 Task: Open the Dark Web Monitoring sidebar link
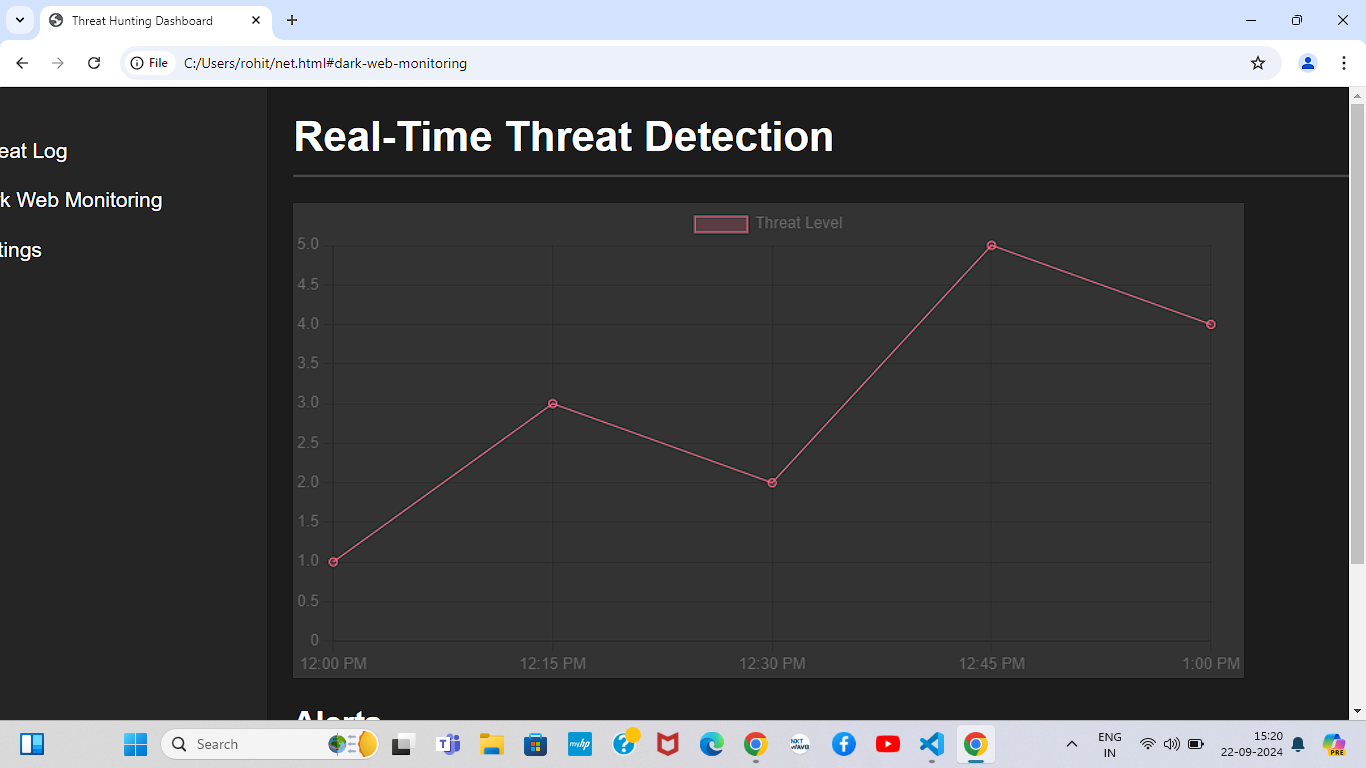coord(81,200)
